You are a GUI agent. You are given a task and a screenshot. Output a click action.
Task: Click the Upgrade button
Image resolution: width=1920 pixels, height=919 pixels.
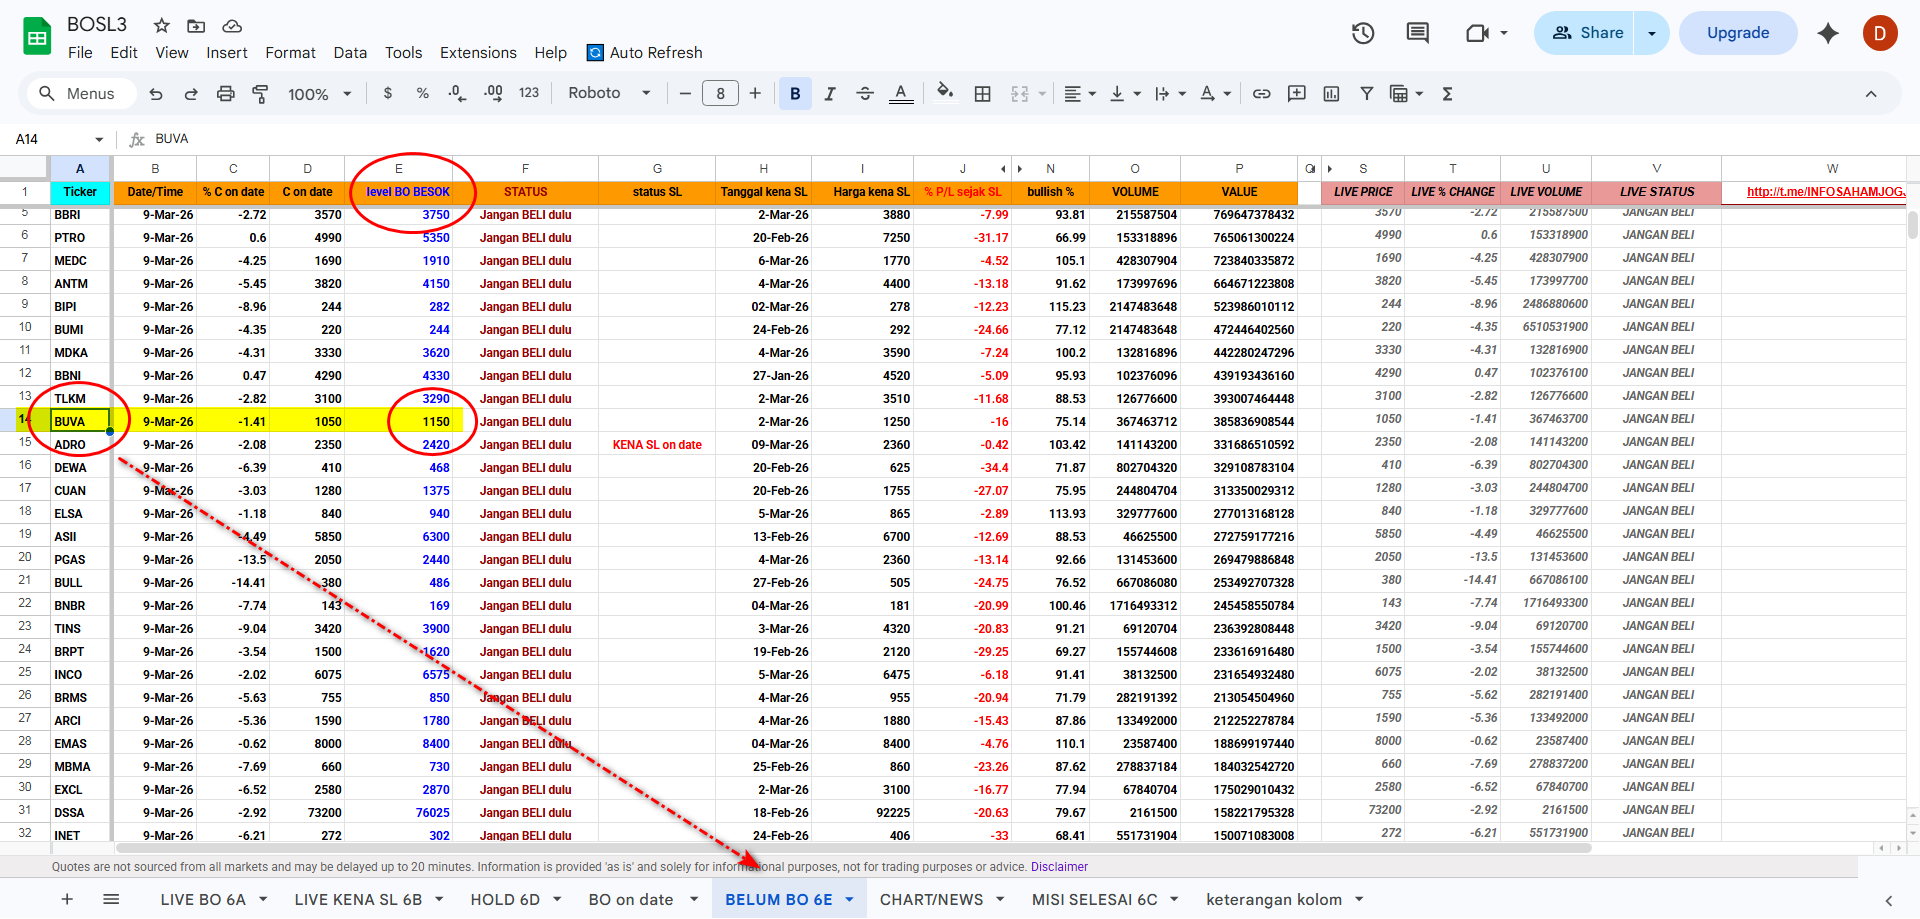click(x=1737, y=33)
